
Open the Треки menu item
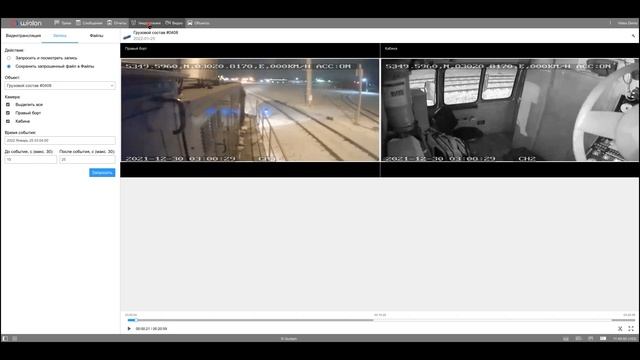click(x=62, y=23)
